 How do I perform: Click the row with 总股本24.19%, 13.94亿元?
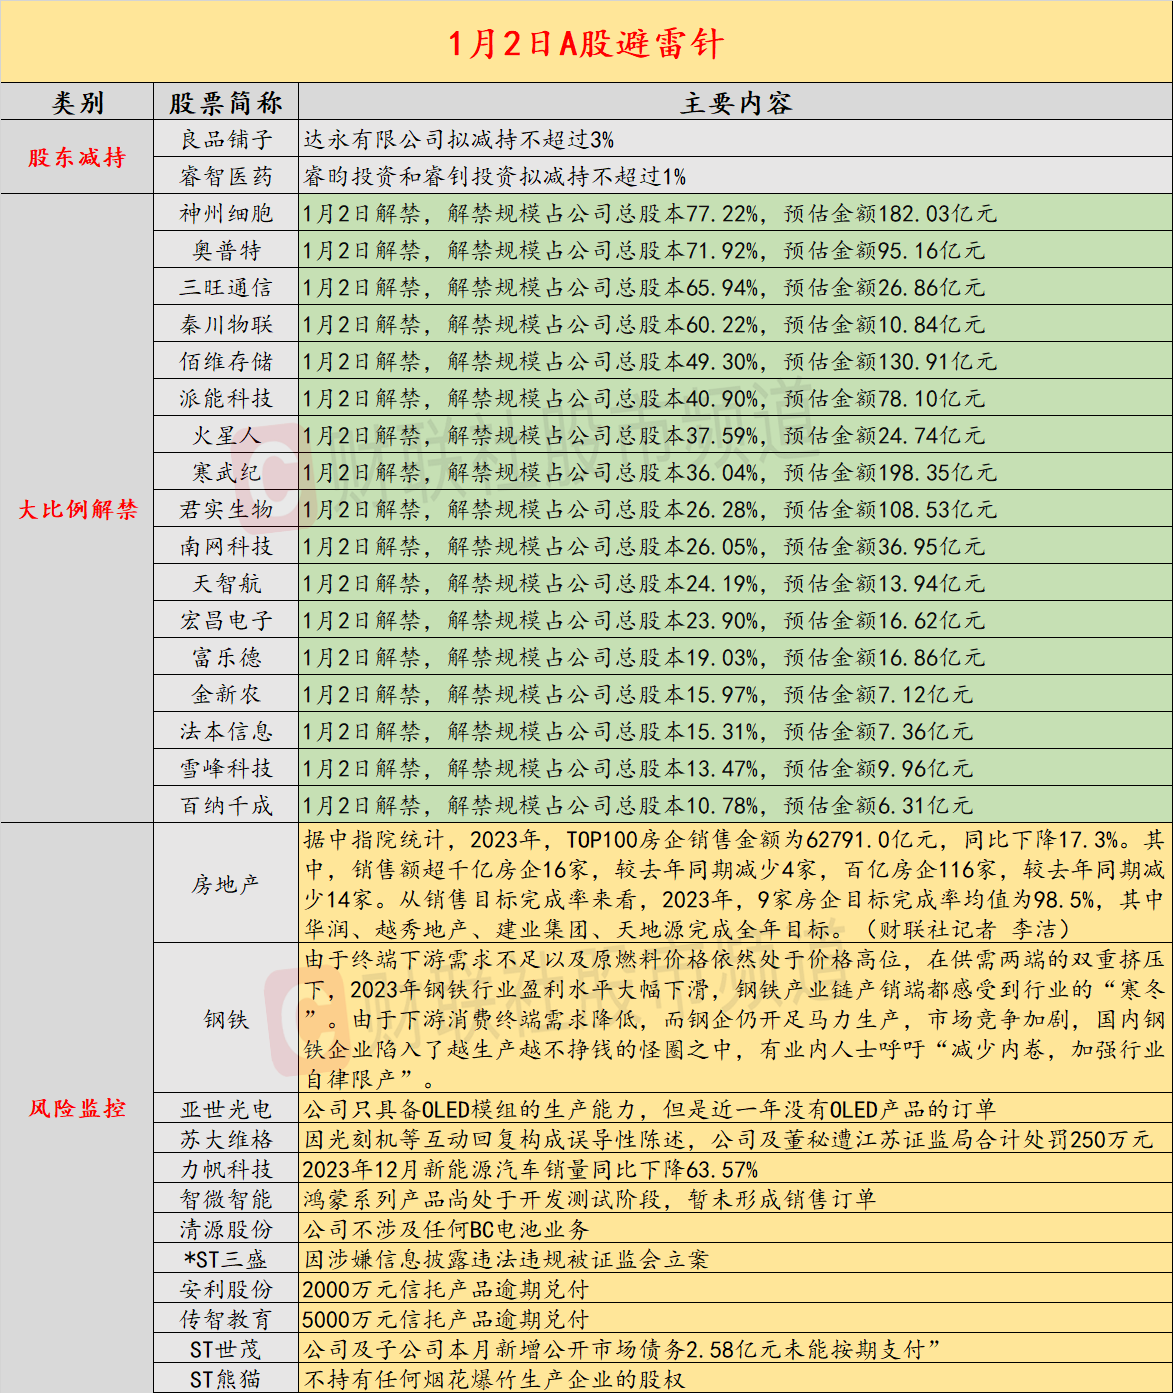[x=735, y=583]
